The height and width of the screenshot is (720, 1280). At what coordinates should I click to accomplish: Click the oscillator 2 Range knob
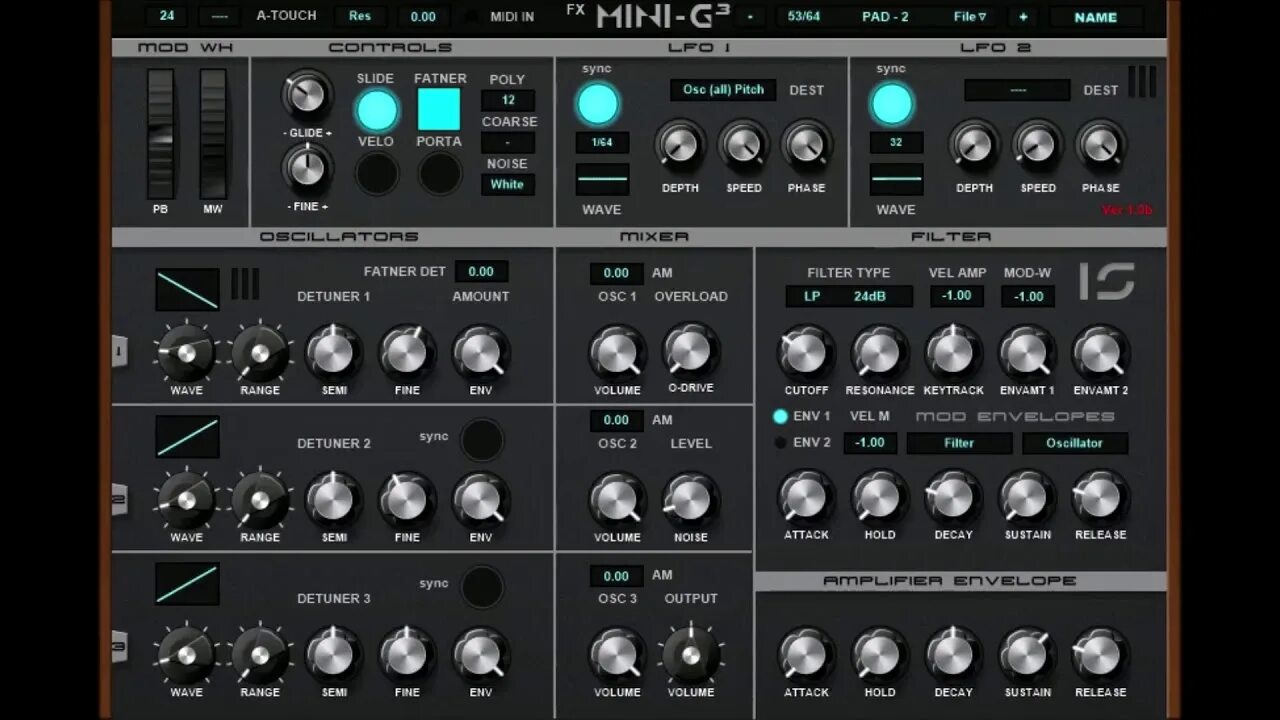[x=260, y=500]
